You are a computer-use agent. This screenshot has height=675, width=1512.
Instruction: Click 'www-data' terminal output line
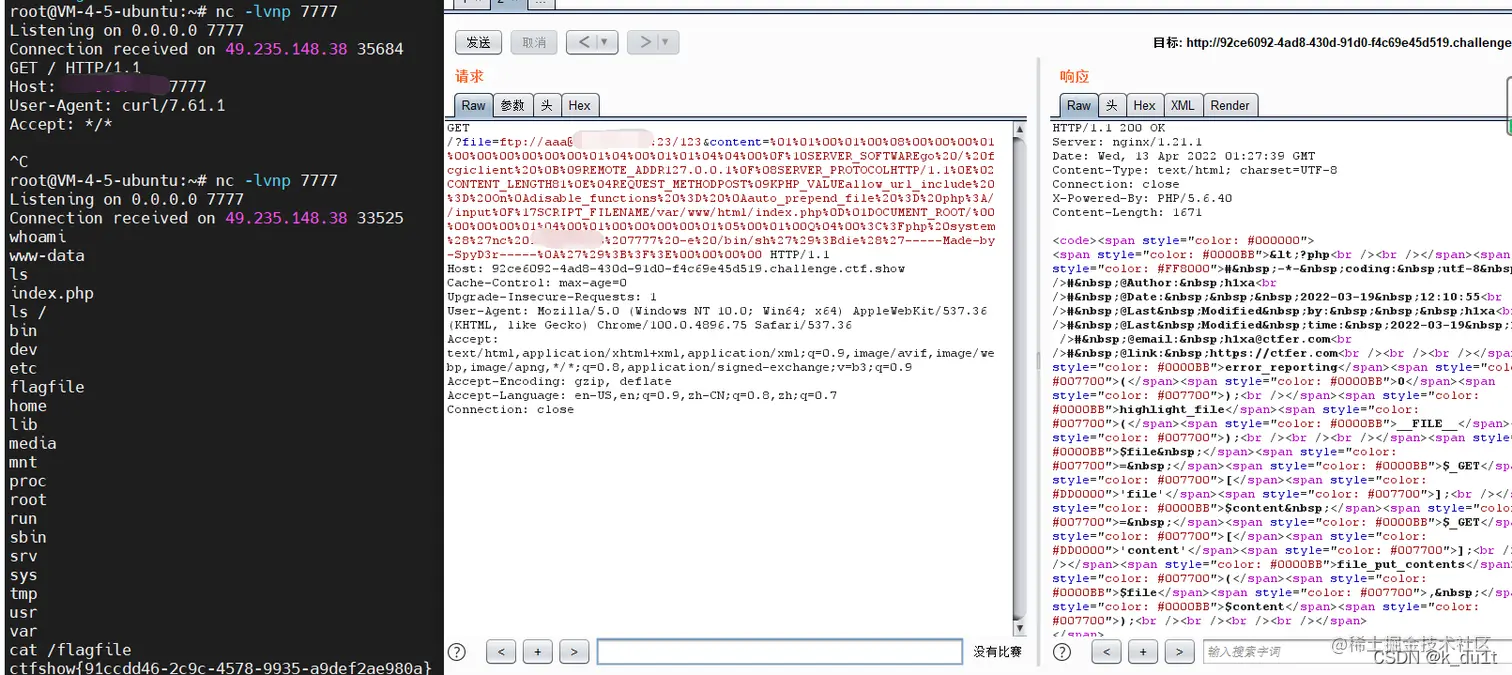[47, 256]
